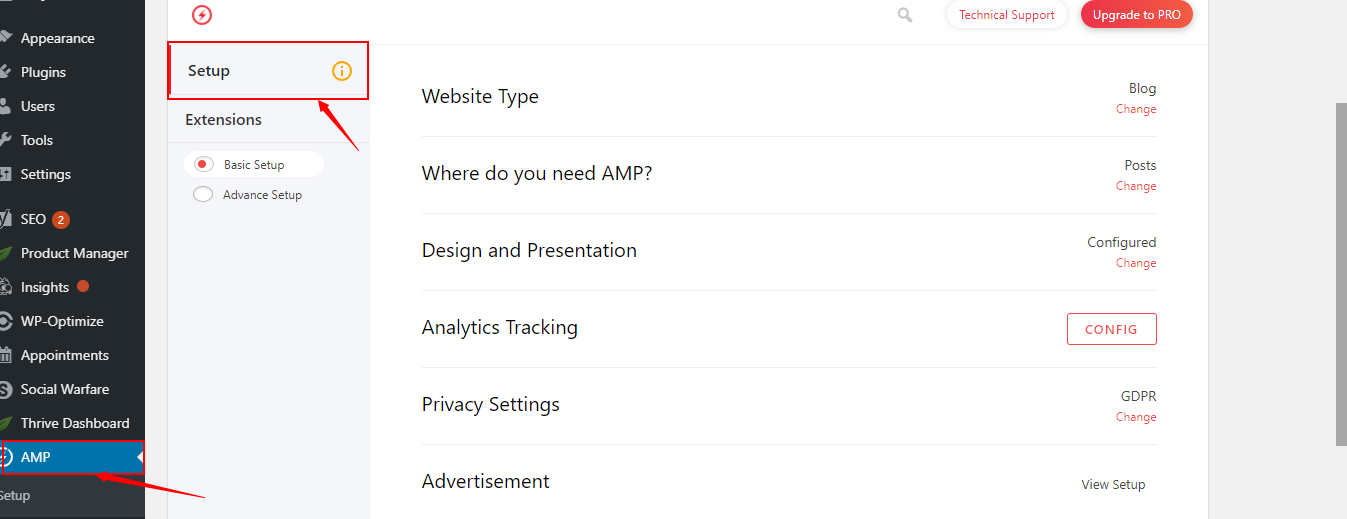Click Change link under Website Type Blog
Viewport: 1347px width, 519px height.
pyautogui.click(x=1136, y=109)
